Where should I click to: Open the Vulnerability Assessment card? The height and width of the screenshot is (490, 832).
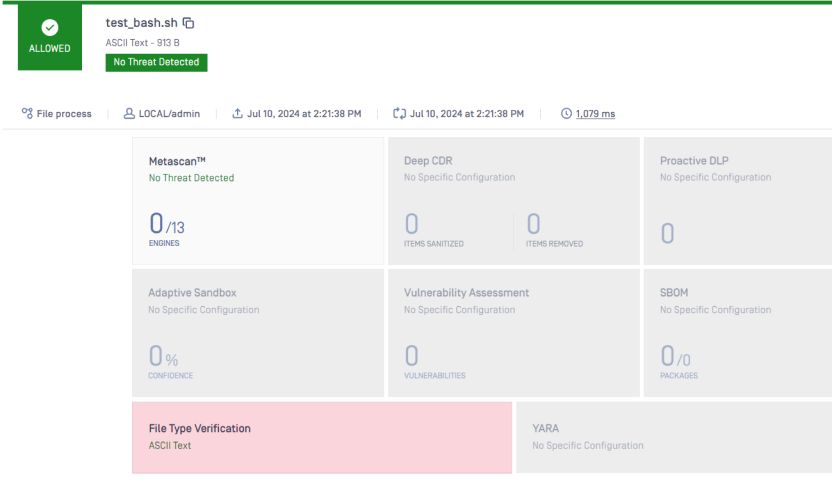click(514, 333)
